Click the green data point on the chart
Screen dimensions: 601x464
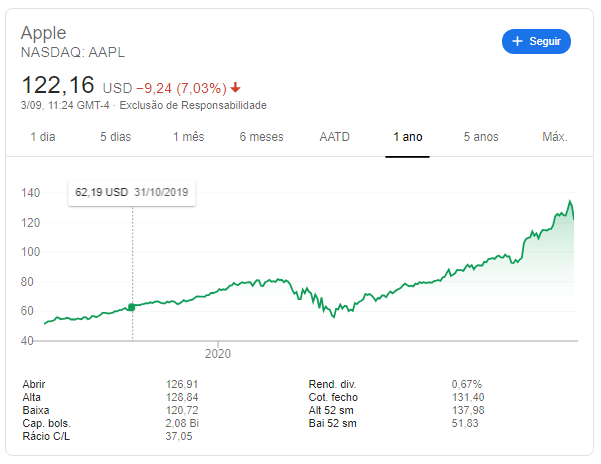pos(132,307)
